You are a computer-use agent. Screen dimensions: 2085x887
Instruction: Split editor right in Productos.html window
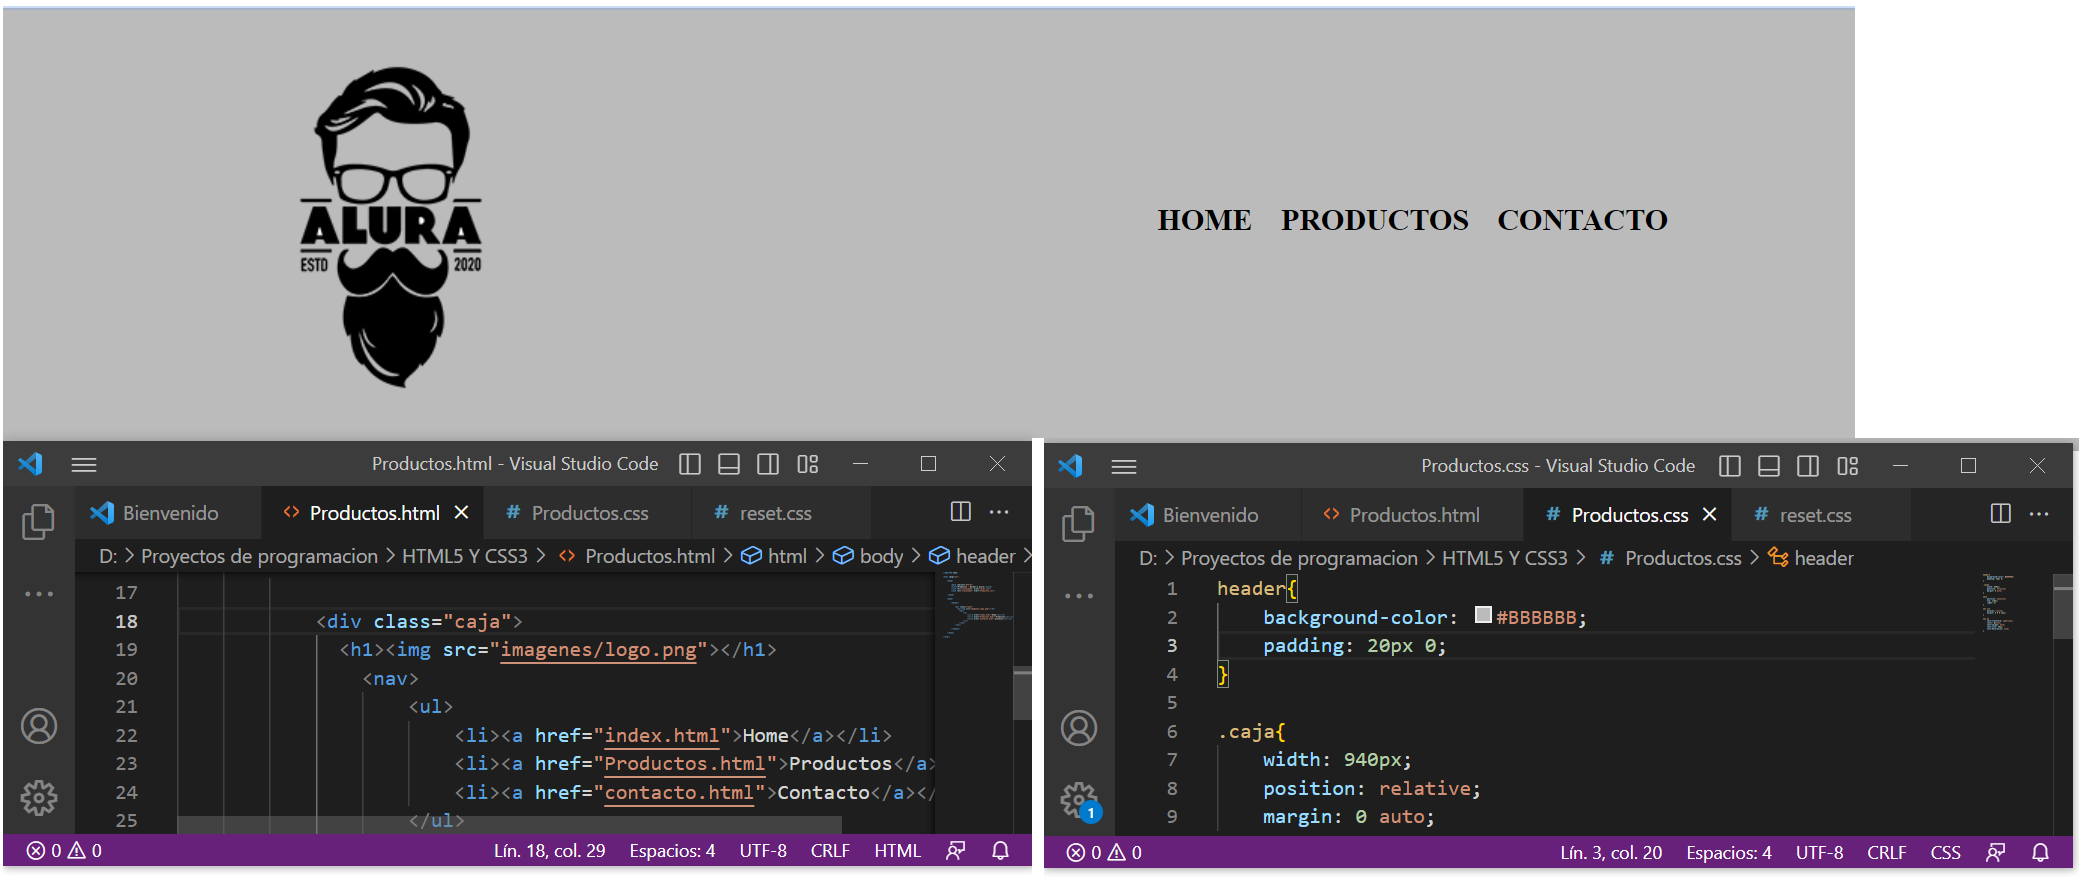click(961, 512)
